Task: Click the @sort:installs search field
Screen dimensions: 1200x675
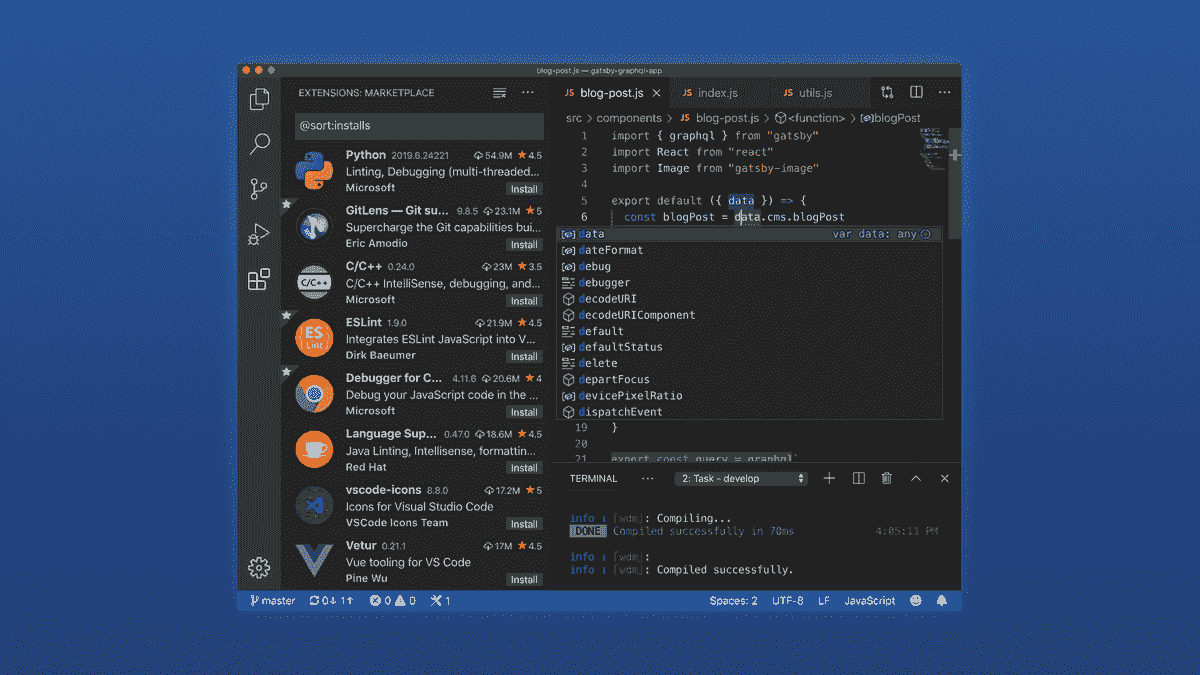Action: (x=419, y=126)
